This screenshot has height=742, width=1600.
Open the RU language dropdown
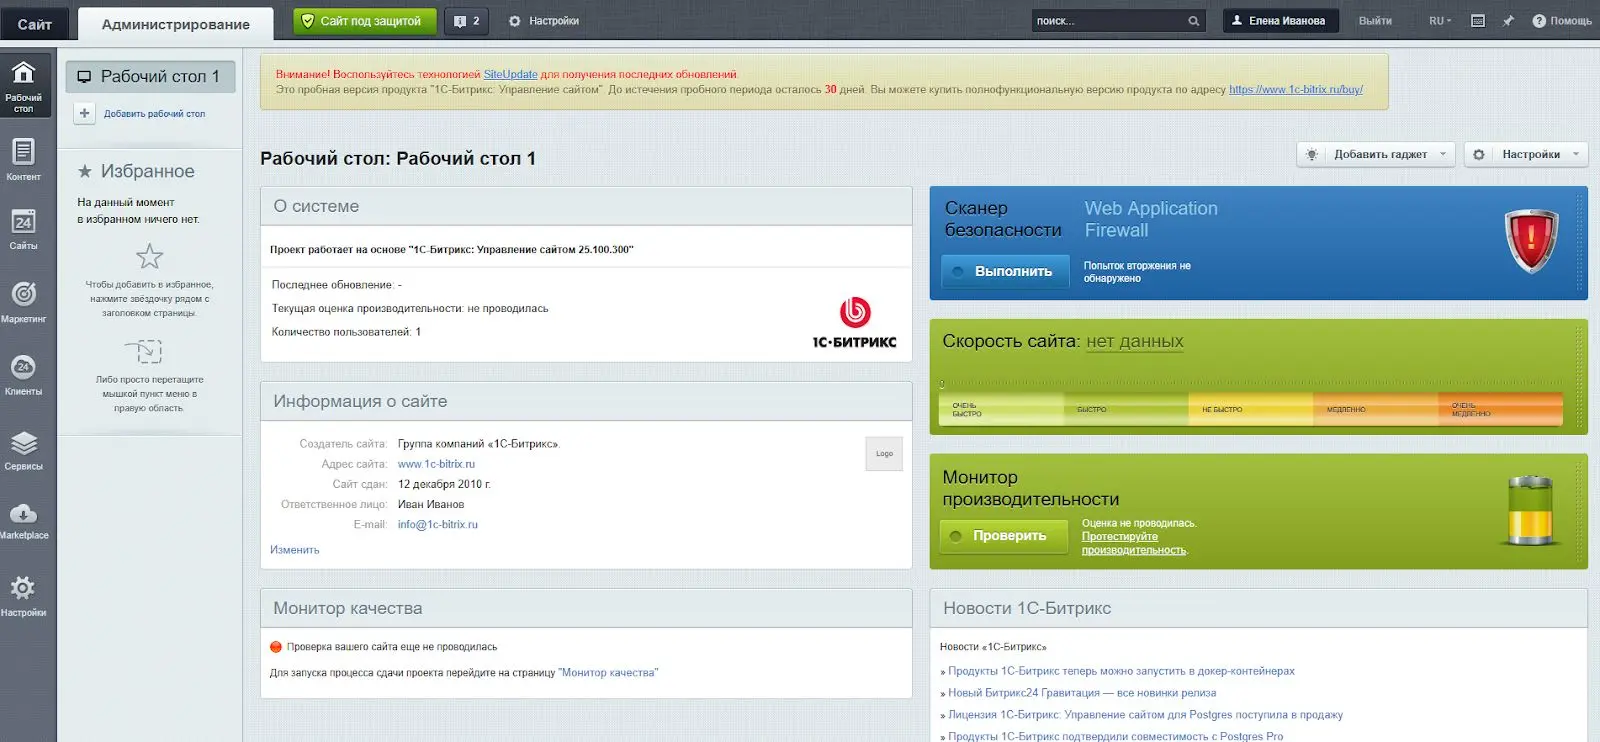[x=1440, y=21]
